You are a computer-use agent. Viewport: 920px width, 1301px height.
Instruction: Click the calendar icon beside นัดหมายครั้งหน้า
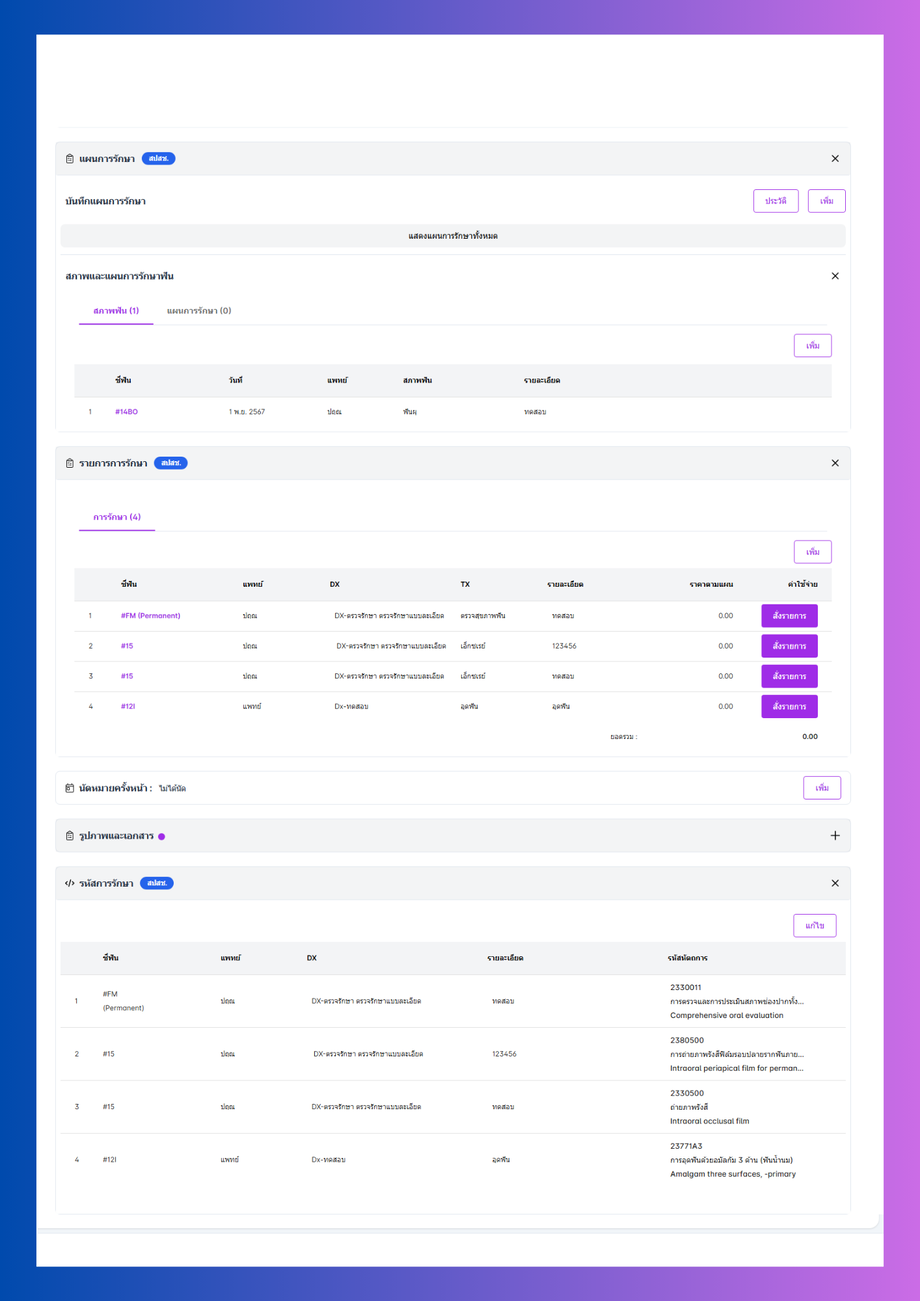(70, 788)
